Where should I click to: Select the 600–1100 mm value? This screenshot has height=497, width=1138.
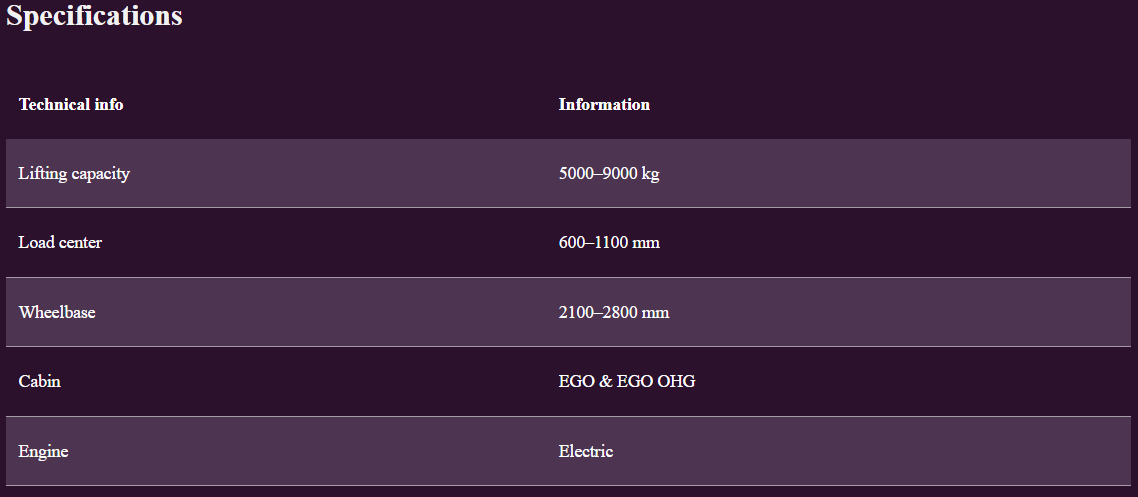(x=609, y=242)
